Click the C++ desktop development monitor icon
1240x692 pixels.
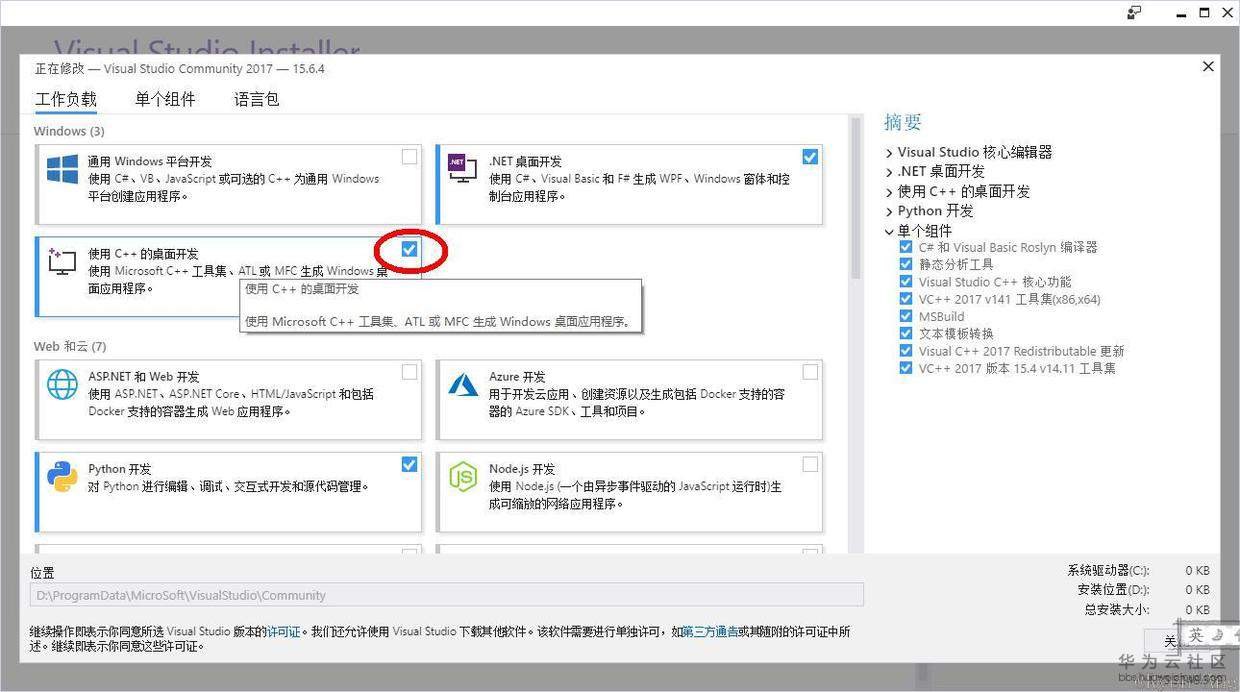tap(62, 262)
